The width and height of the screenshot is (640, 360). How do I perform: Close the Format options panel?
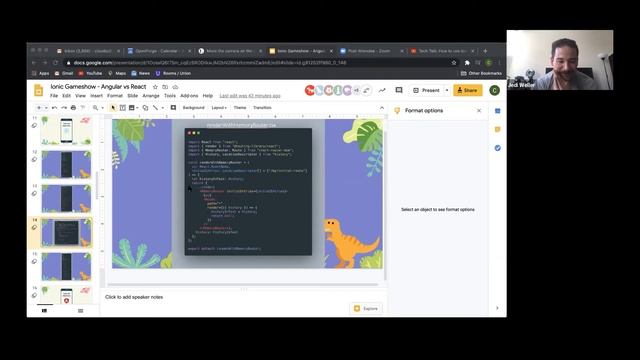pos(479,111)
